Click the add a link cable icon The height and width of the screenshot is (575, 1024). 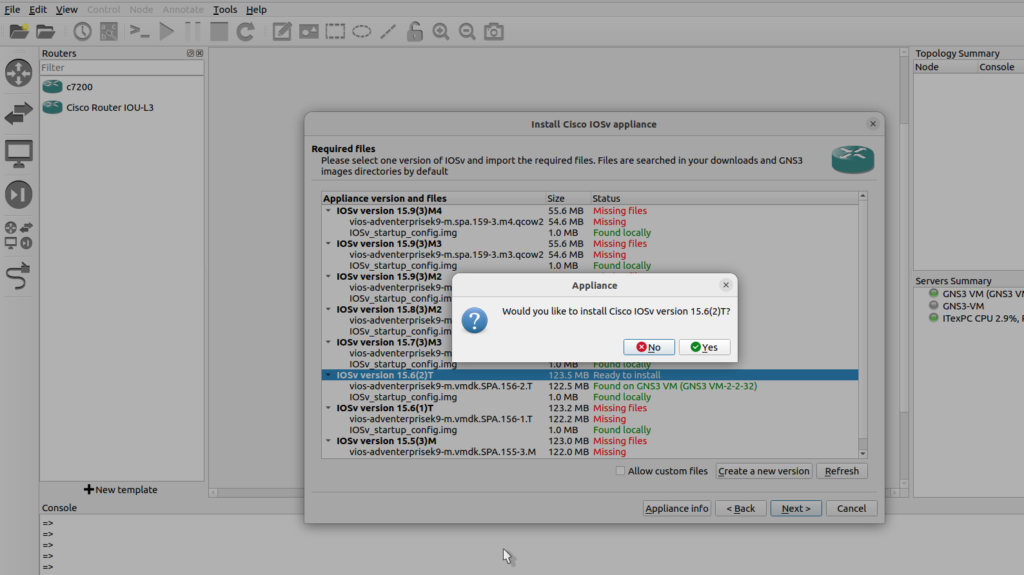tap(18, 277)
